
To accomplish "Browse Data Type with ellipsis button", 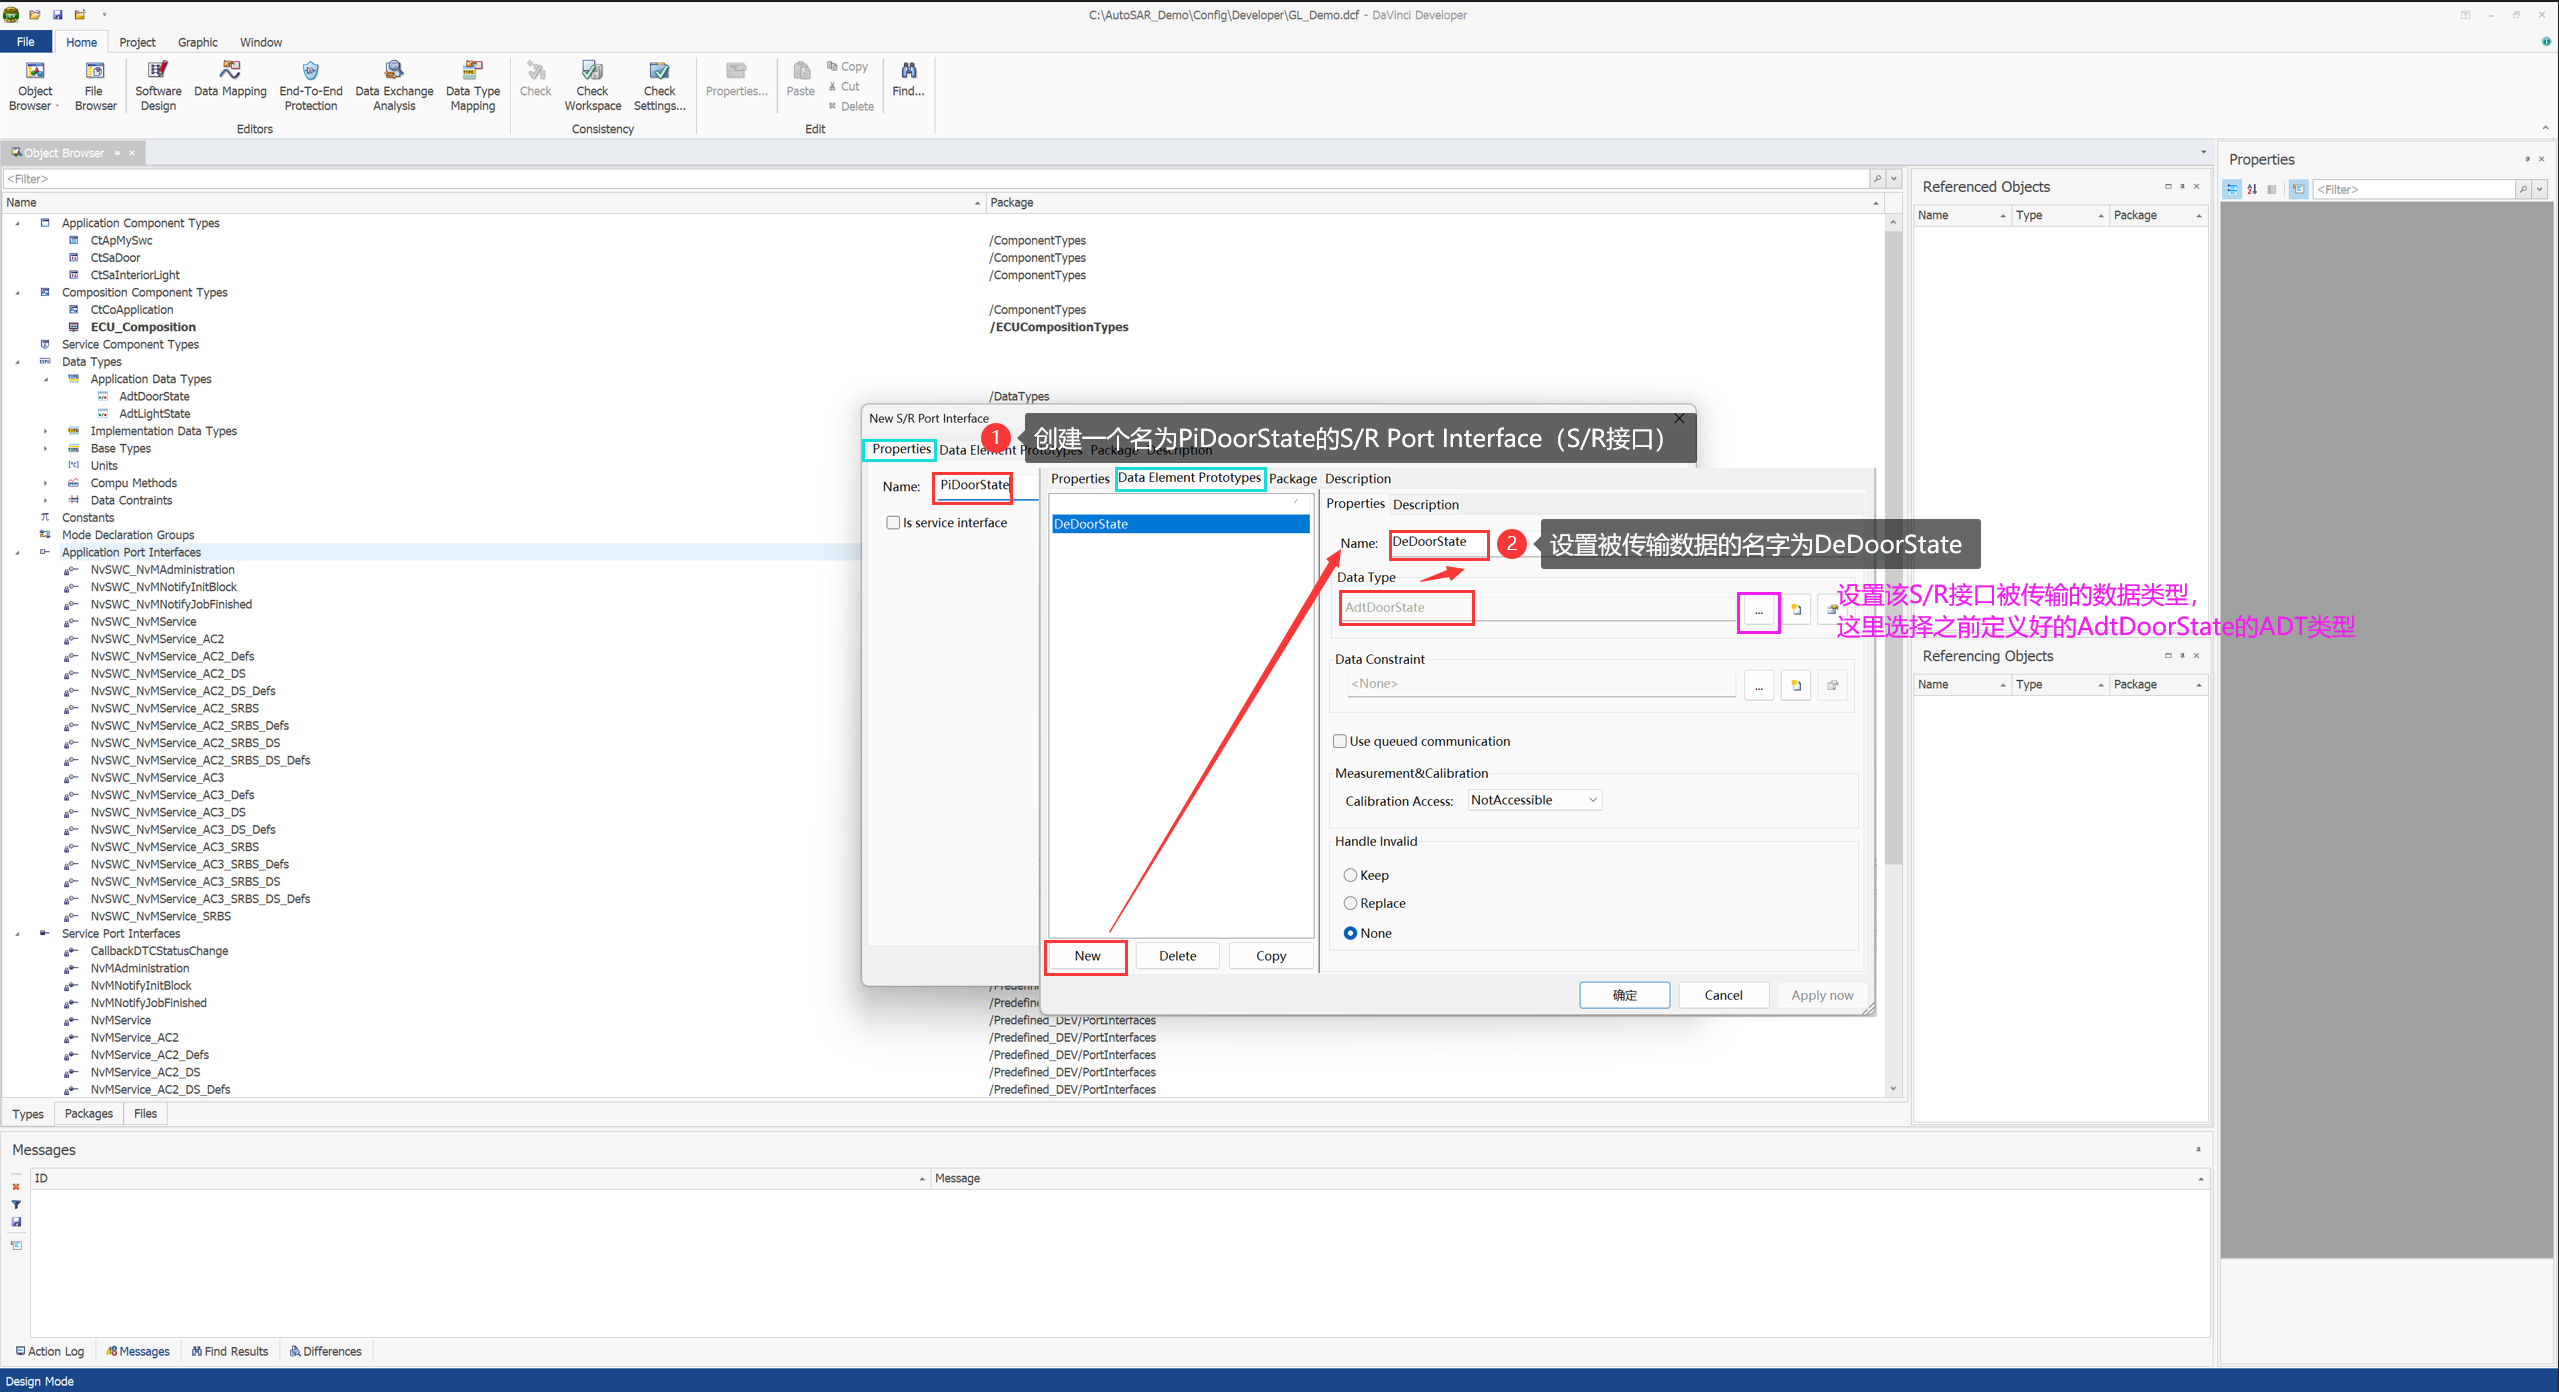I will tap(1758, 610).
